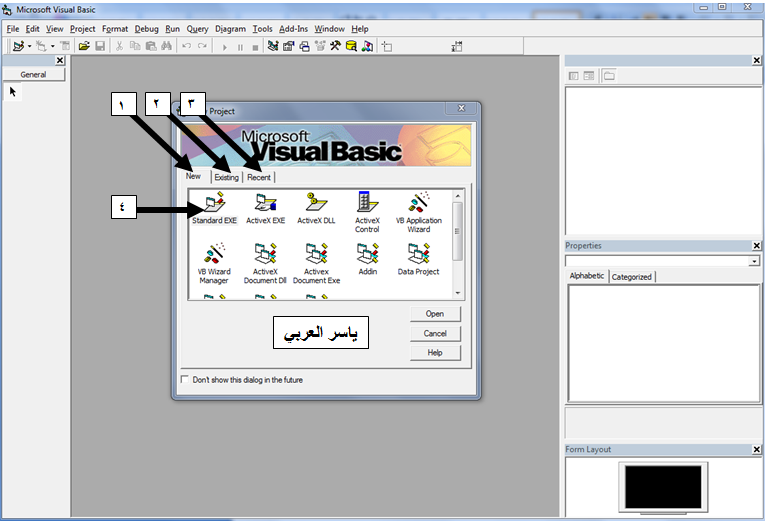Click the Redo arrow icon
This screenshot has width=768, height=523.
coord(202,47)
